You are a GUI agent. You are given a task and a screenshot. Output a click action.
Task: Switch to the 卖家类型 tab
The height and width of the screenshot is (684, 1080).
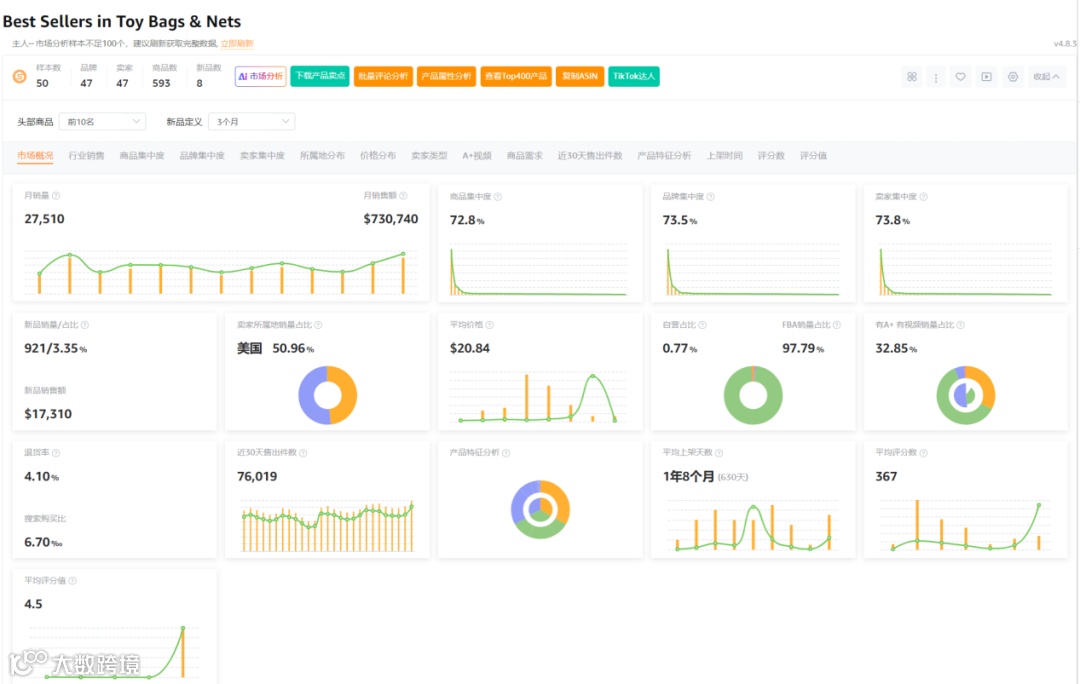[429, 156]
